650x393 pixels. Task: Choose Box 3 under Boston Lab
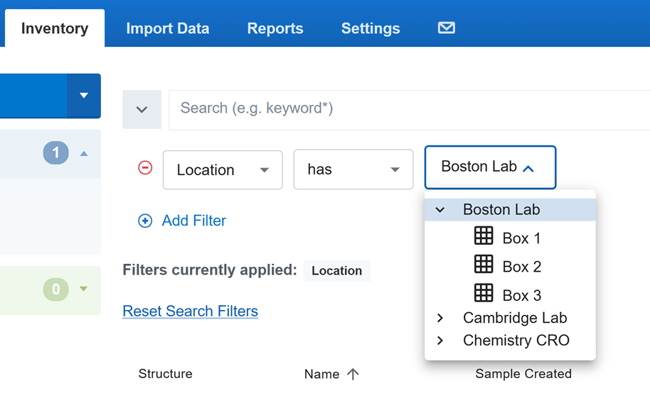522,296
